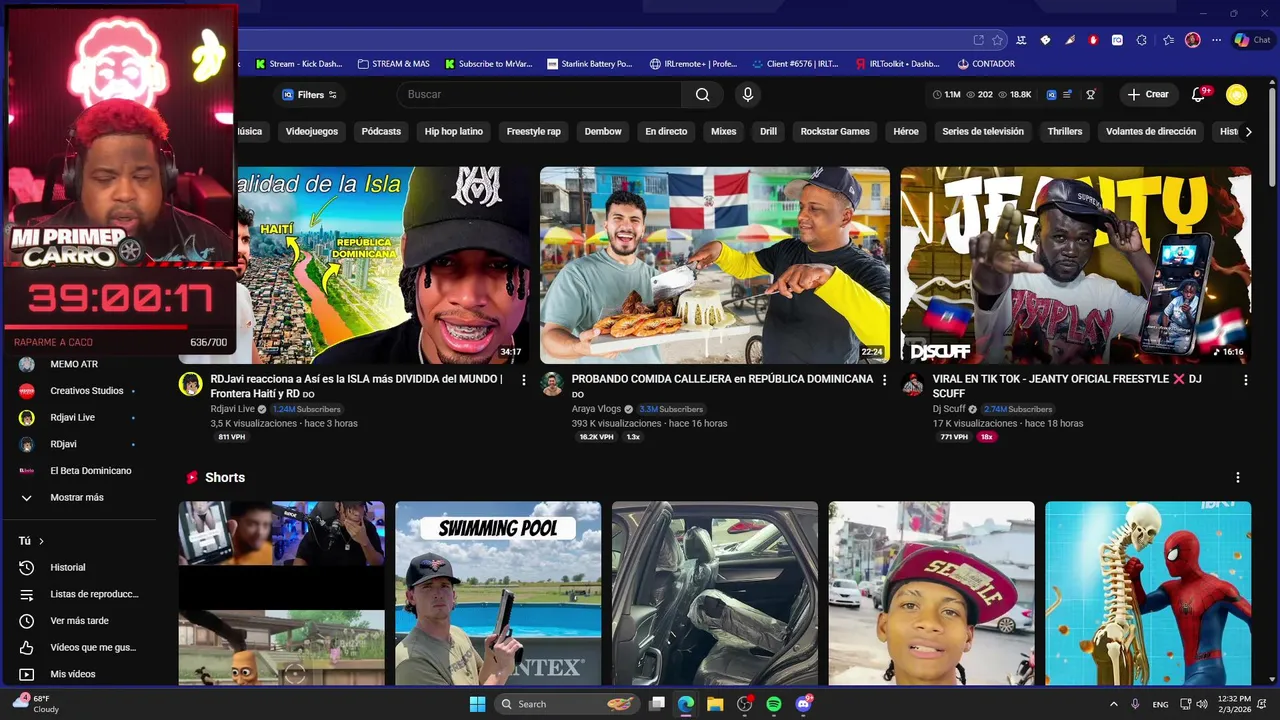This screenshot has width=1280, height=720.
Task: Select the Volantes de dirección chip
Action: [x=1151, y=131]
